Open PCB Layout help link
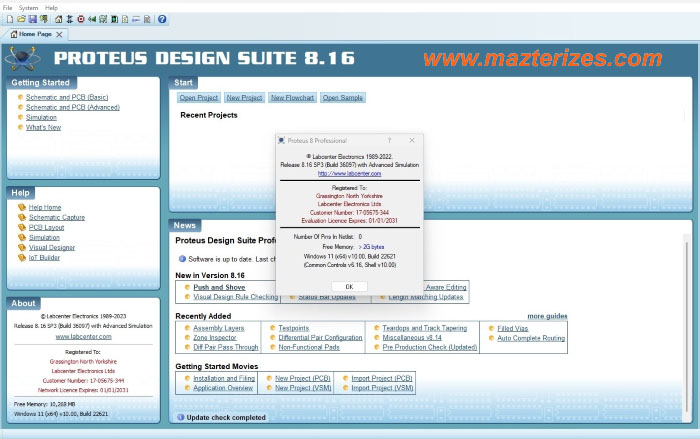The image size is (700, 439). pos(46,227)
